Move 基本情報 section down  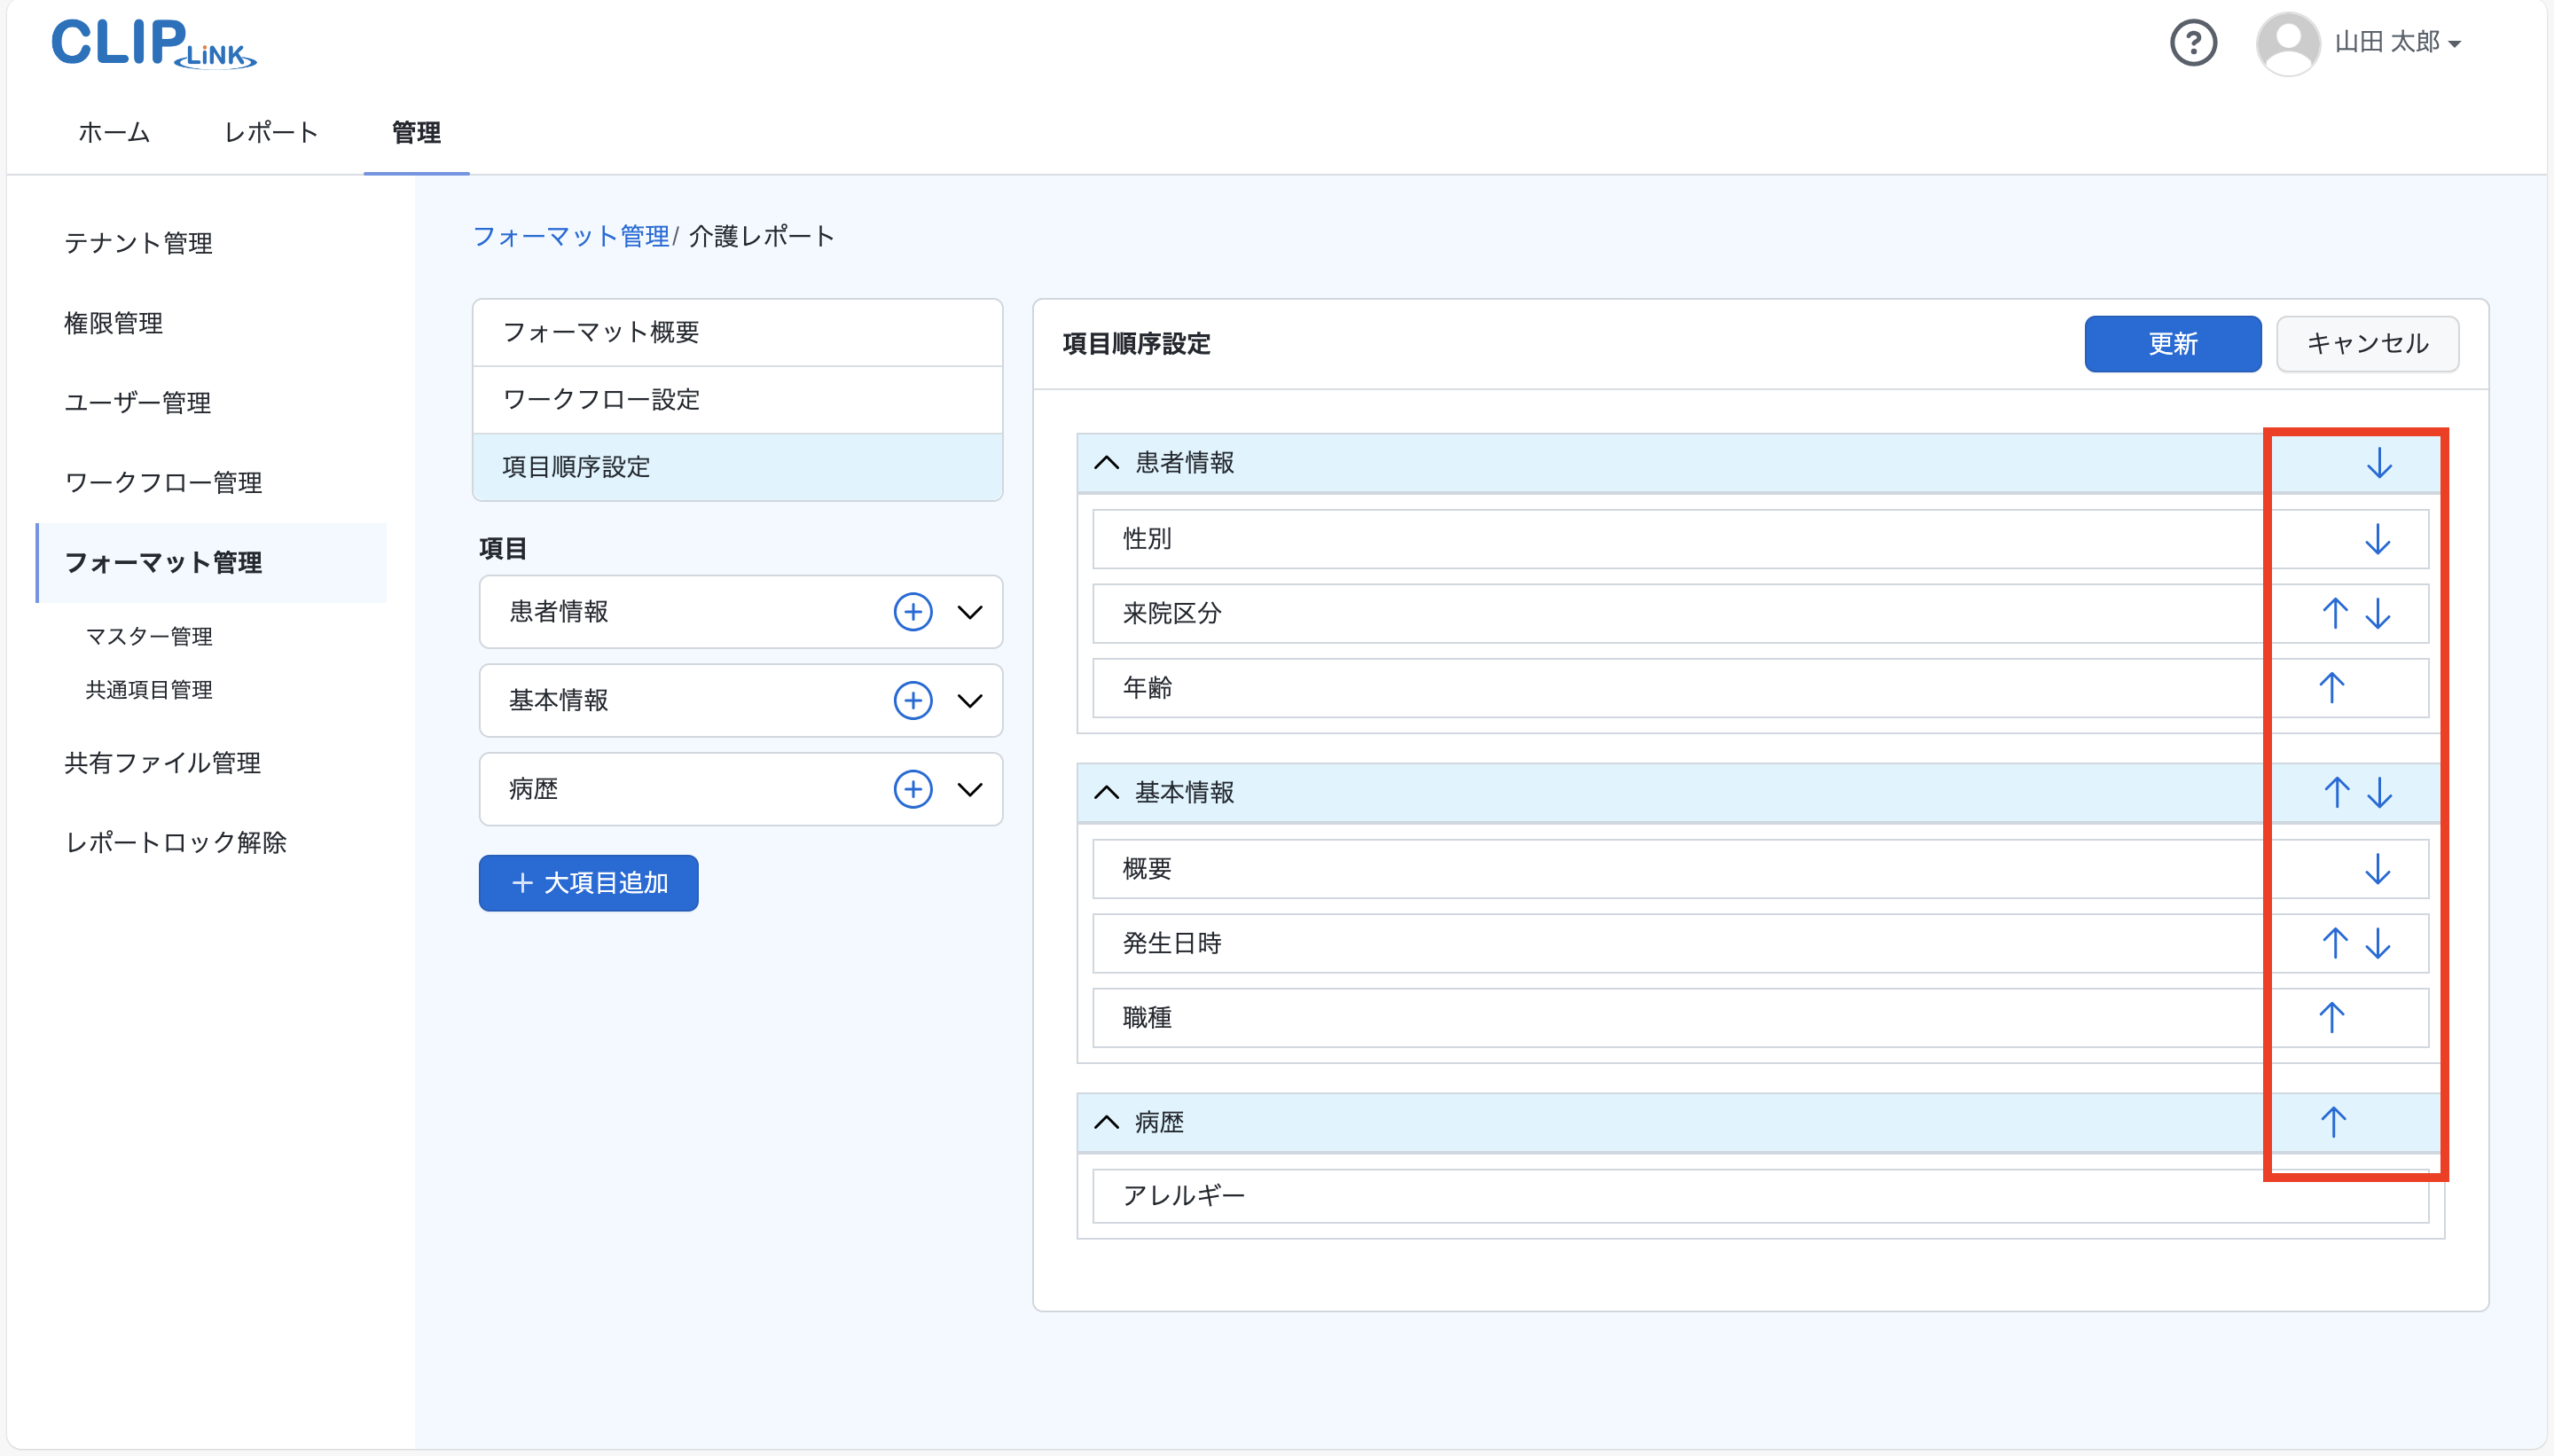[2378, 793]
